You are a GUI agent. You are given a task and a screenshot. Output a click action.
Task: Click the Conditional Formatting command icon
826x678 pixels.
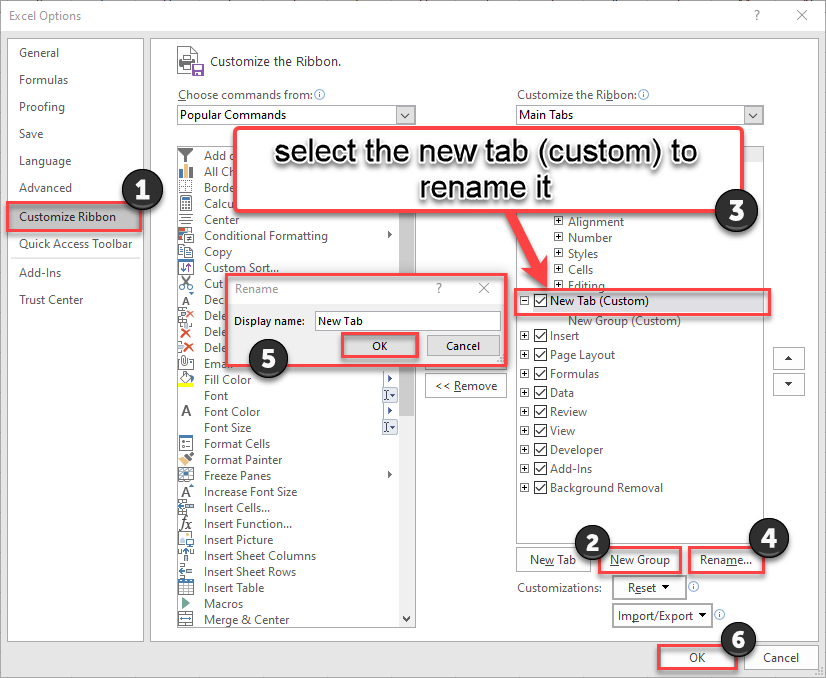click(186, 235)
